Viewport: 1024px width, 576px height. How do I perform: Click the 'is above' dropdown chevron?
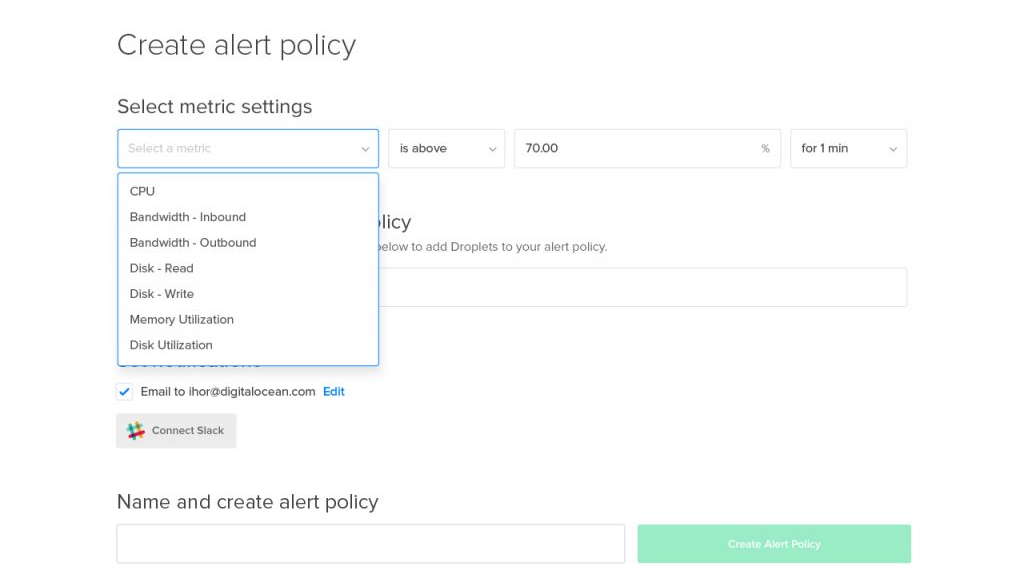click(492, 149)
